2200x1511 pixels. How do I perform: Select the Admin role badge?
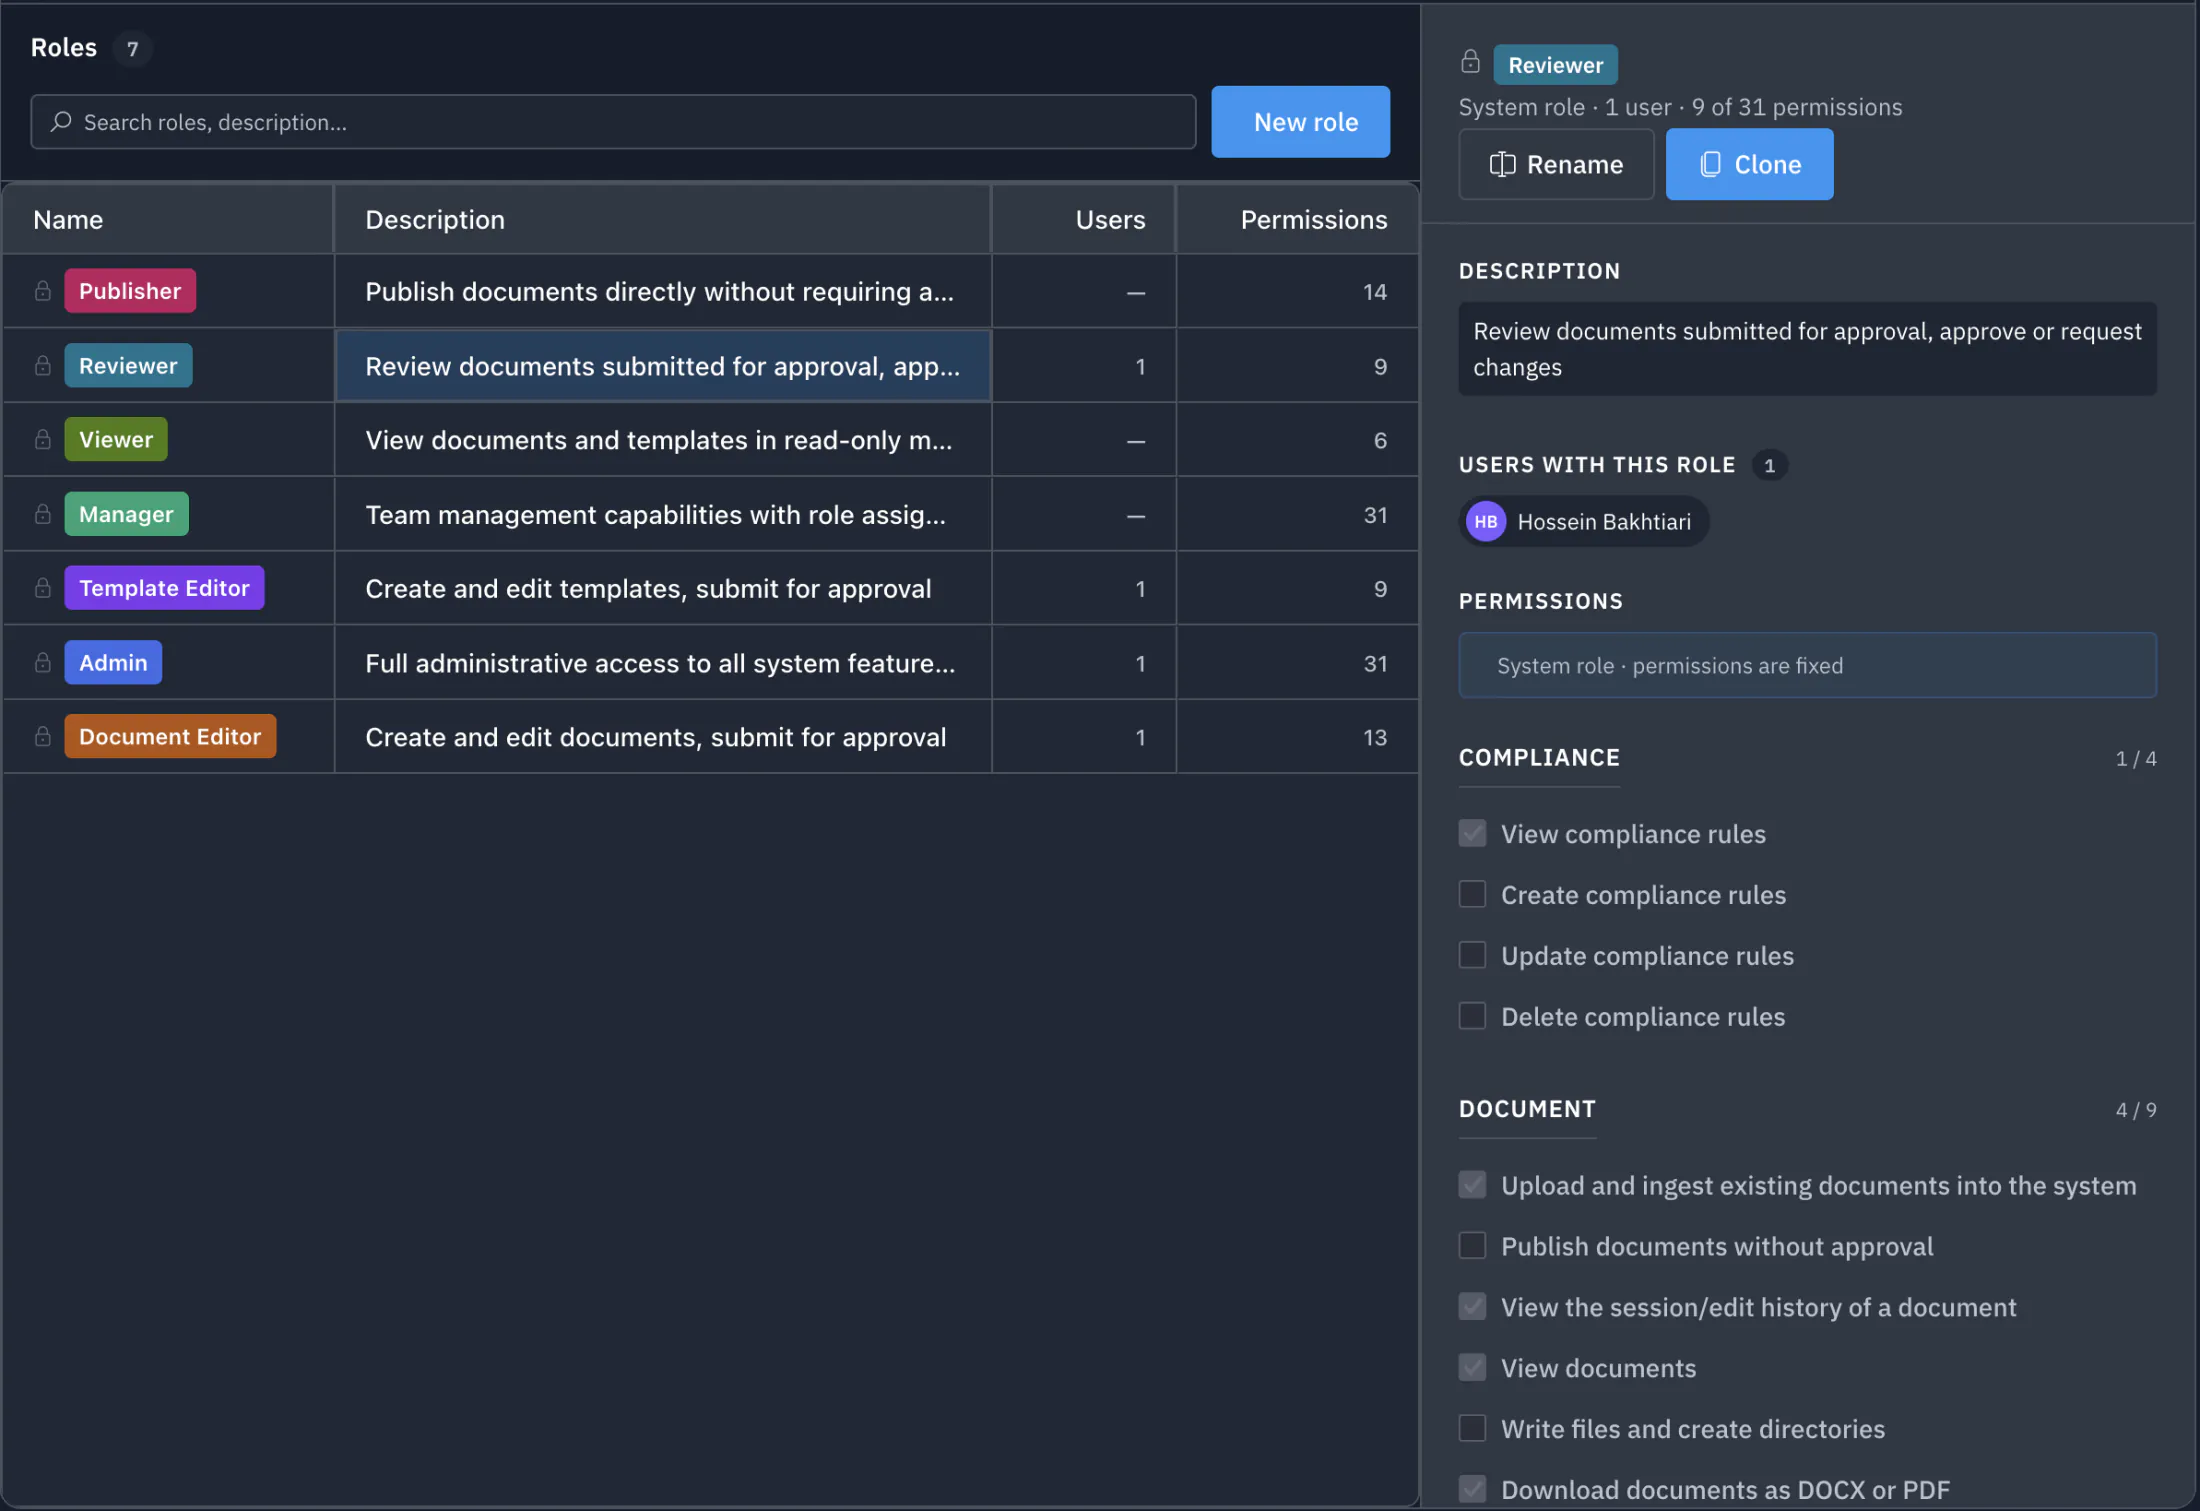[113, 662]
